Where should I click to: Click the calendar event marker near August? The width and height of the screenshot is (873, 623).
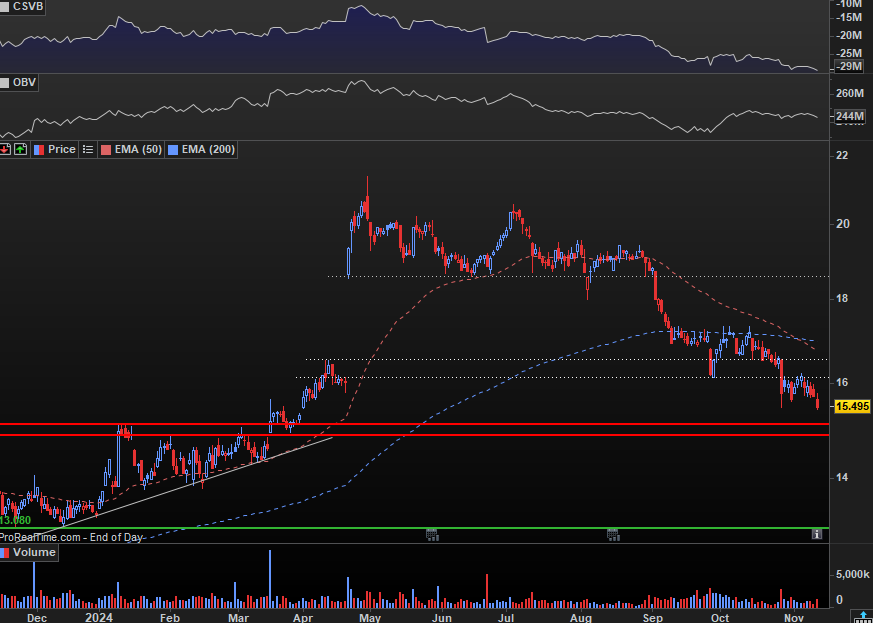click(613, 535)
